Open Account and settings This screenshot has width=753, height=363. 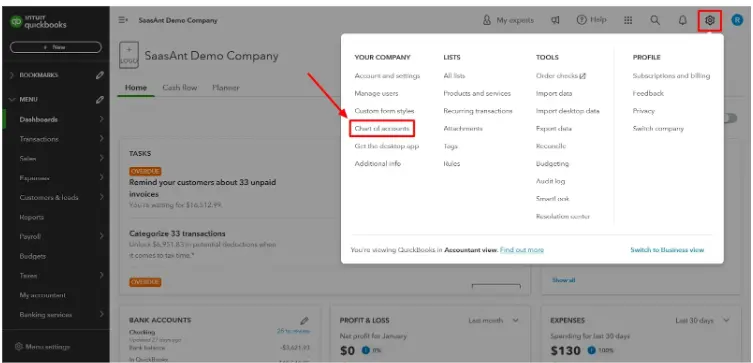(387, 76)
